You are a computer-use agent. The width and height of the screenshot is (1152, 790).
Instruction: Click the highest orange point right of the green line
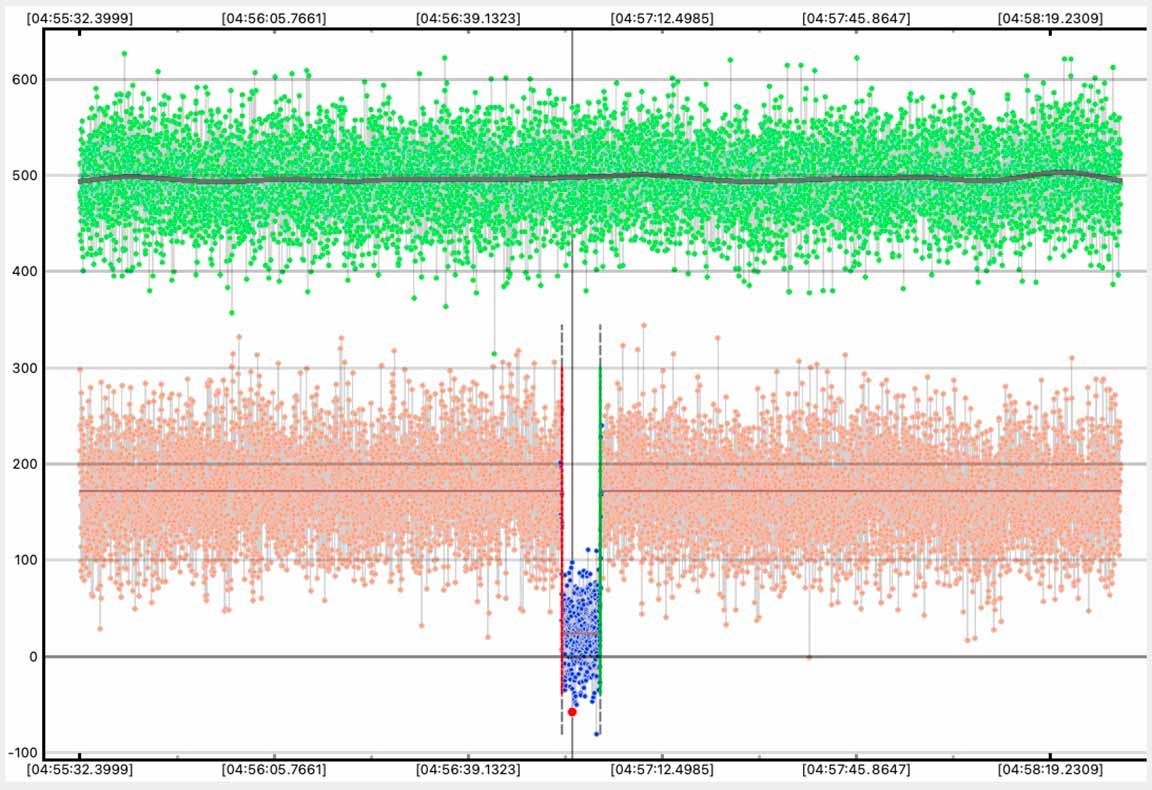(x=643, y=325)
